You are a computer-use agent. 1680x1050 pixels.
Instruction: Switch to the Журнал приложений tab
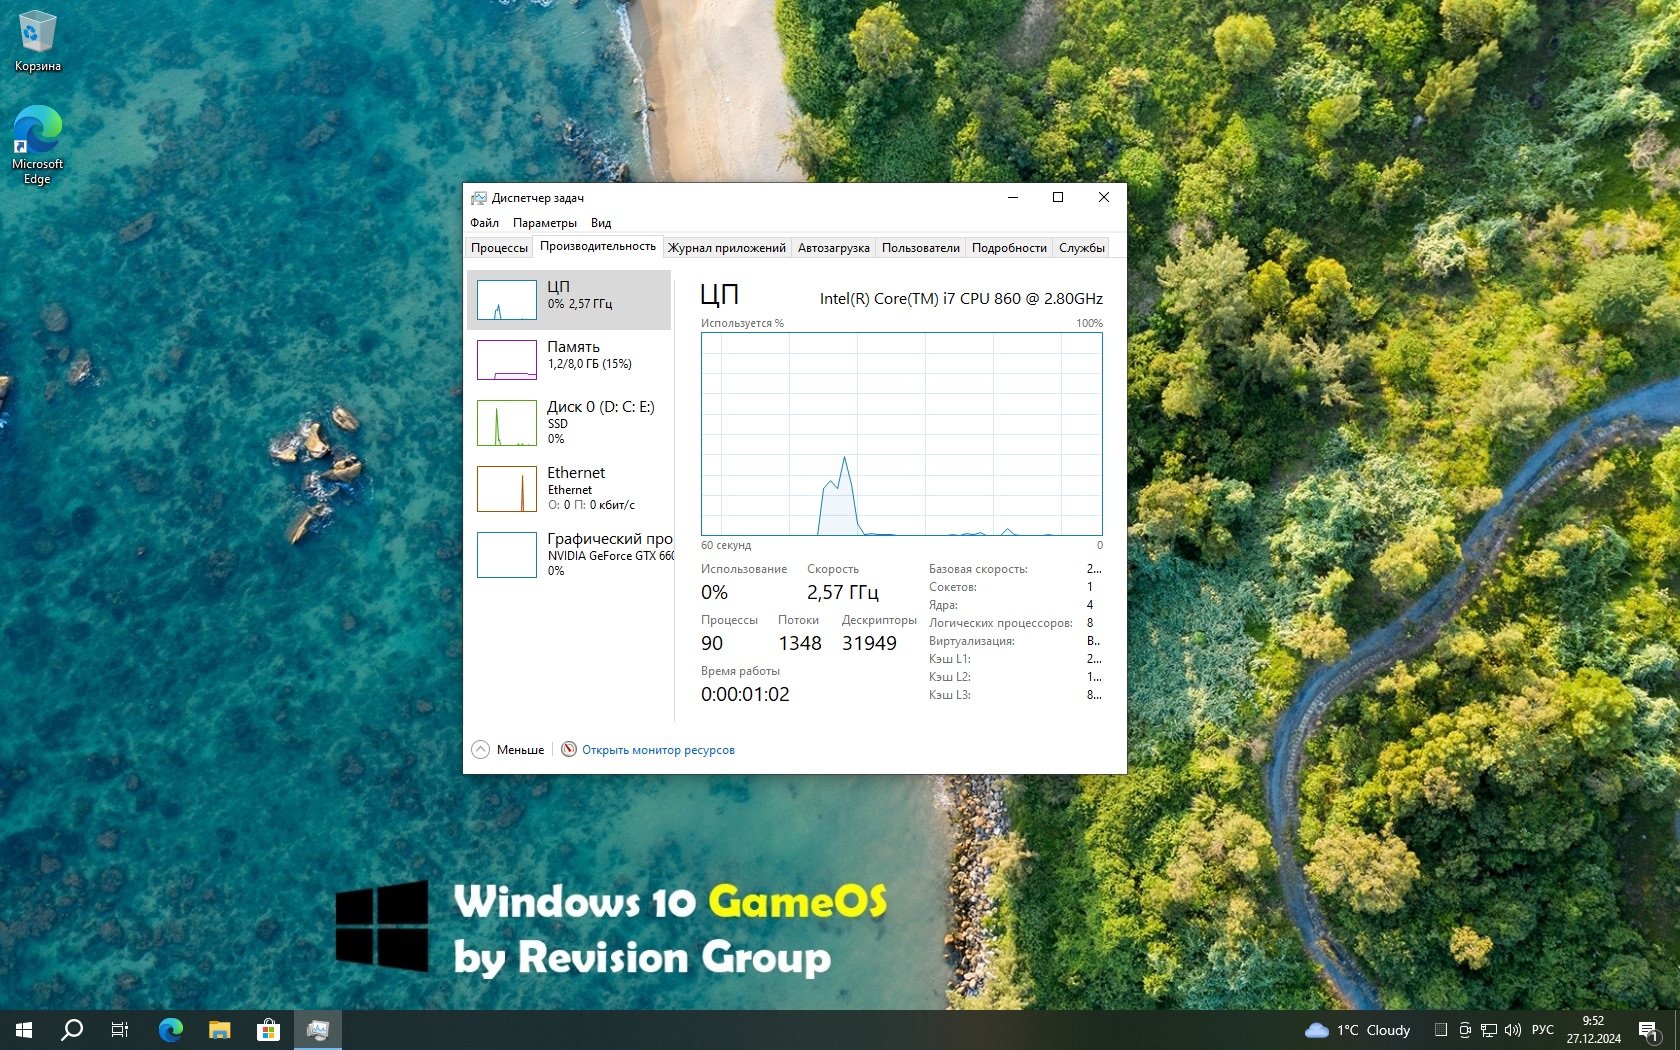727,248
